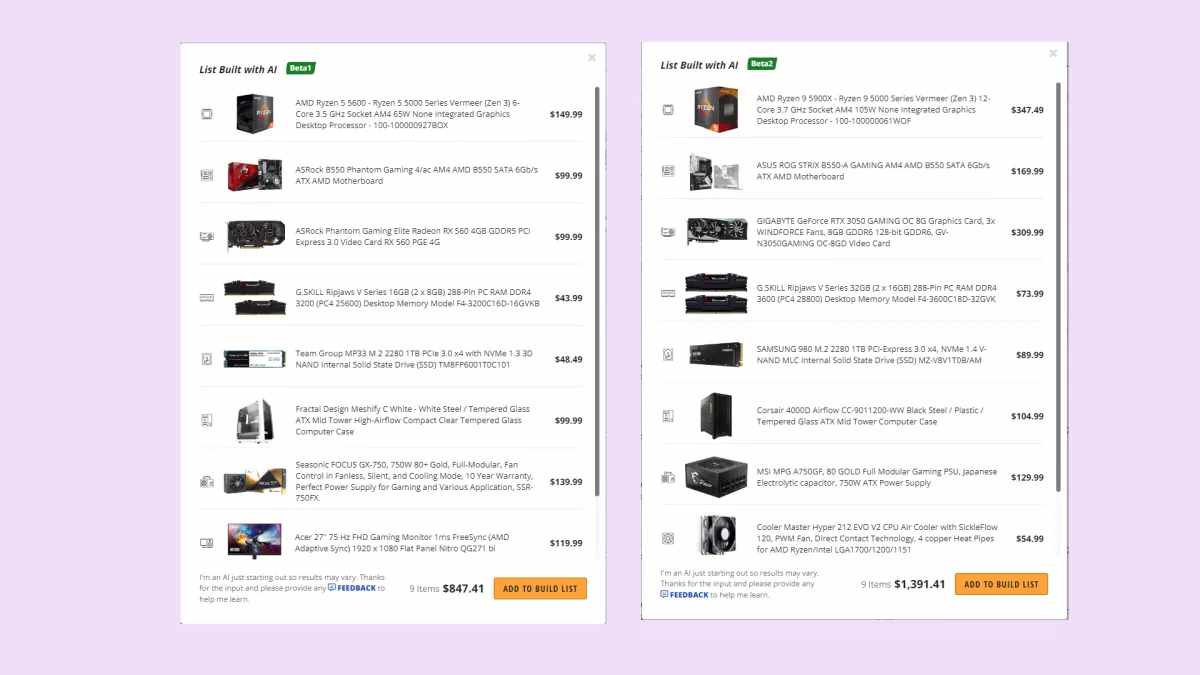Open Radeon RX 560 video card image

pyautogui.click(x=255, y=237)
